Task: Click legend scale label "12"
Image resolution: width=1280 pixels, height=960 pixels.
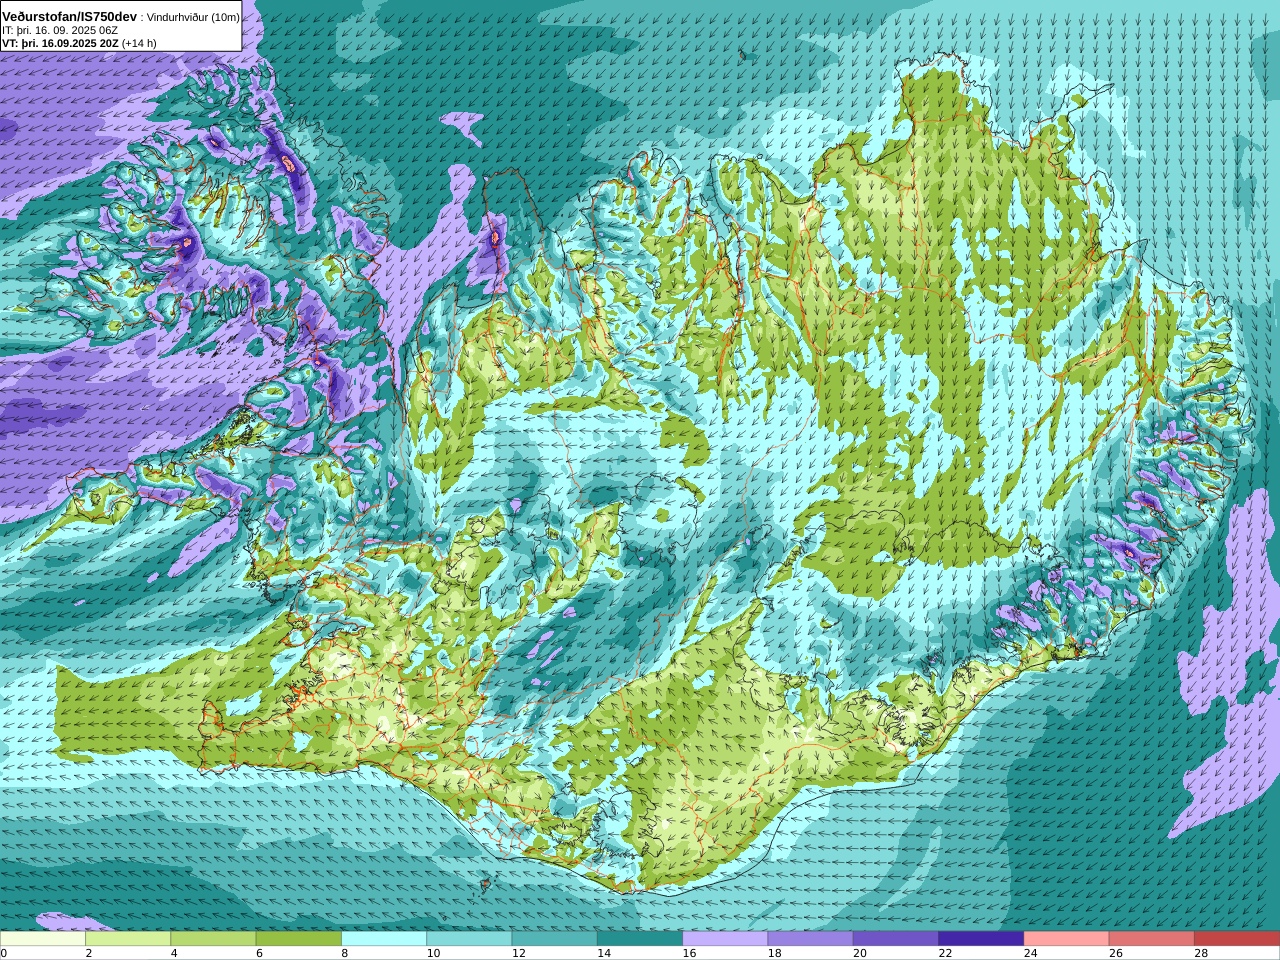Action: [518, 953]
